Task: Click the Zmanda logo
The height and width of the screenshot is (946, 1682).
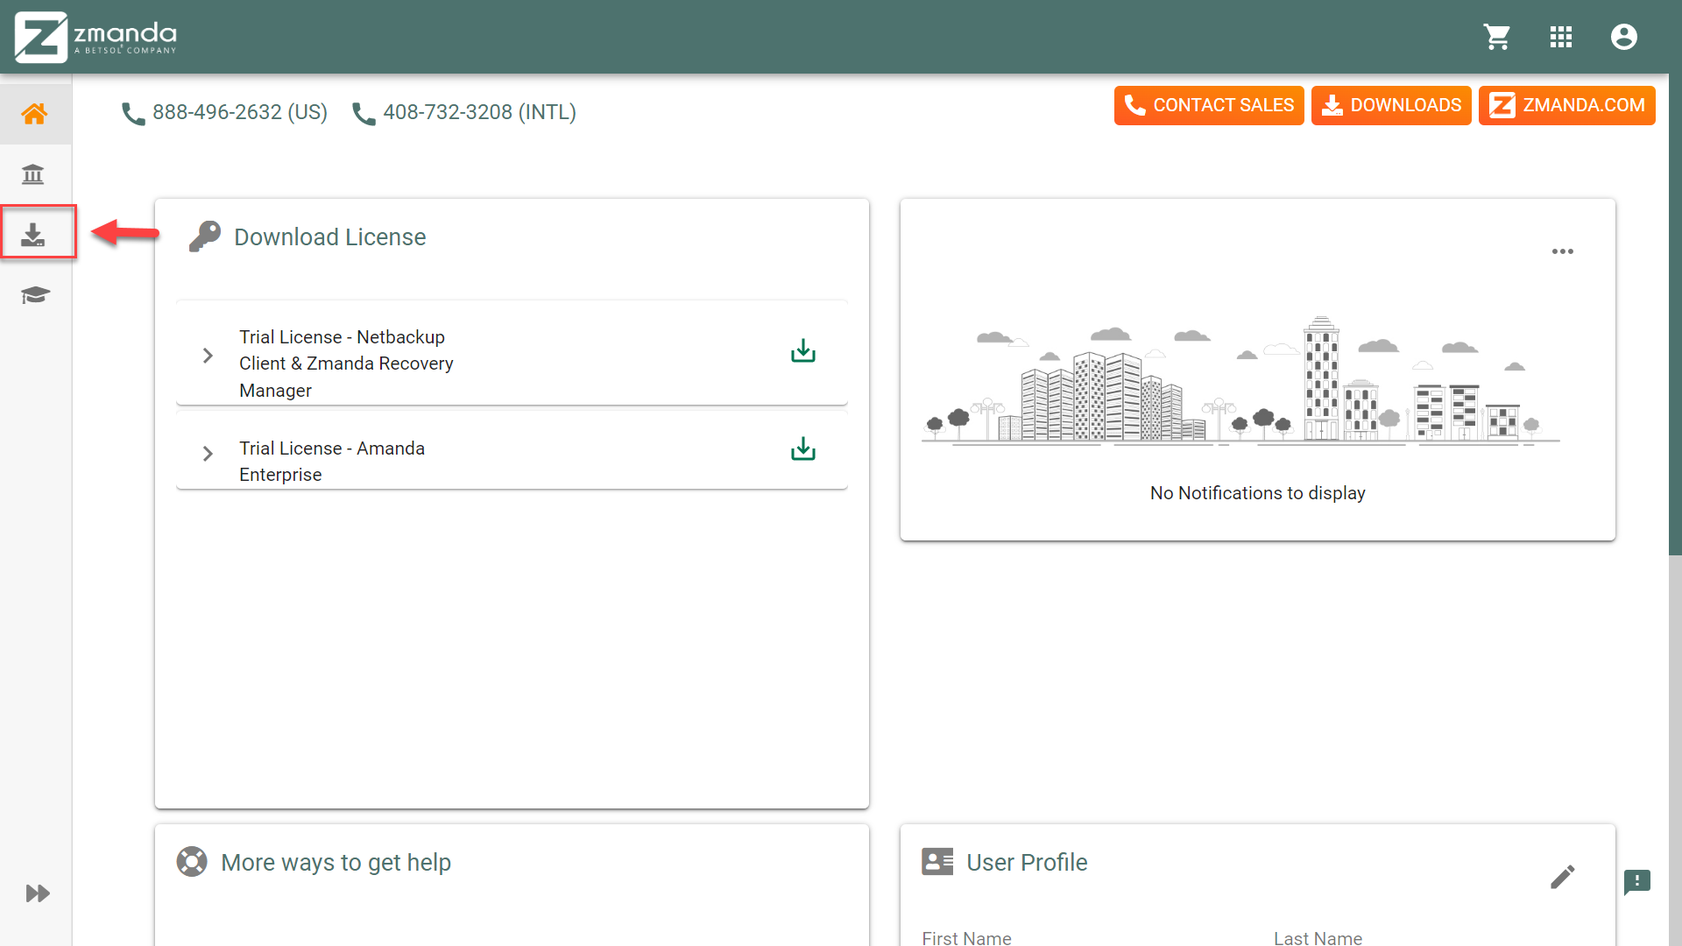Action: 96,37
